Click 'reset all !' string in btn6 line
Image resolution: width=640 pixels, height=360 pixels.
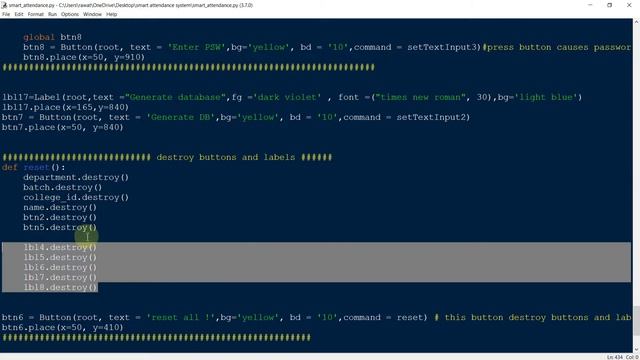pos(181,318)
